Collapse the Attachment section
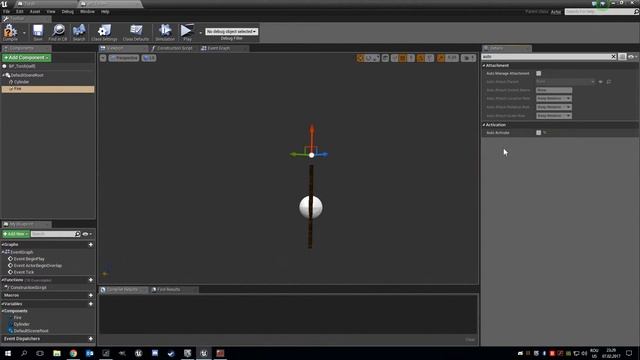Viewport: 640px width, 360px height. coord(484,66)
